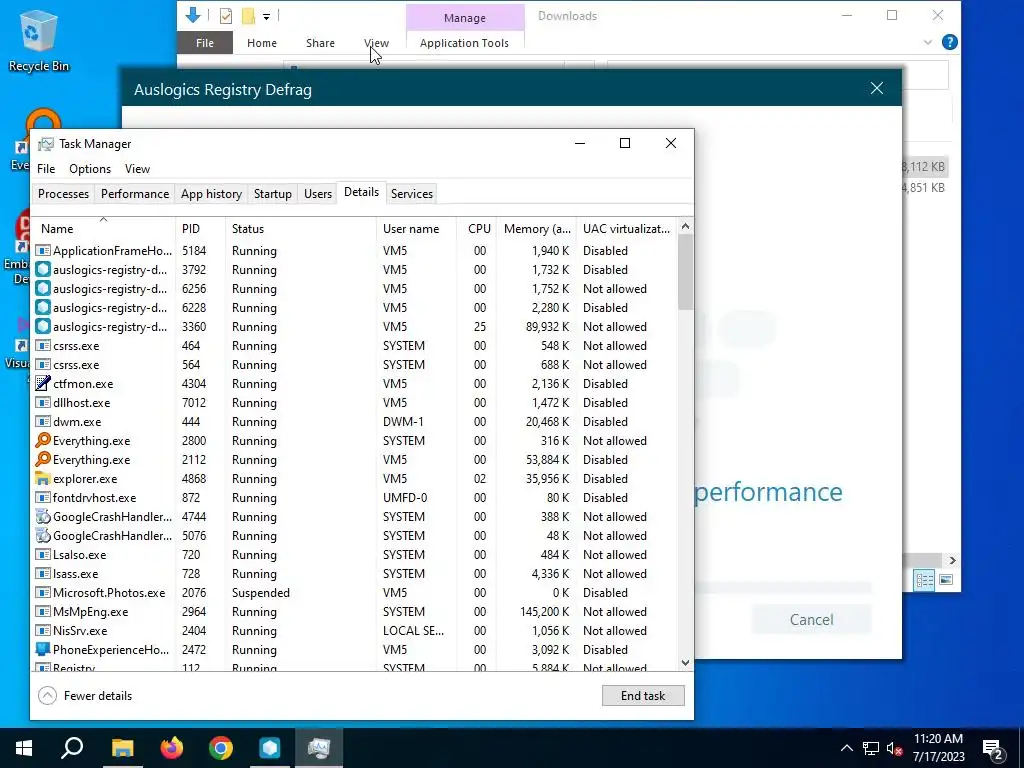Switch to Auslogics Registry Defrag taskbar icon

coord(270,748)
